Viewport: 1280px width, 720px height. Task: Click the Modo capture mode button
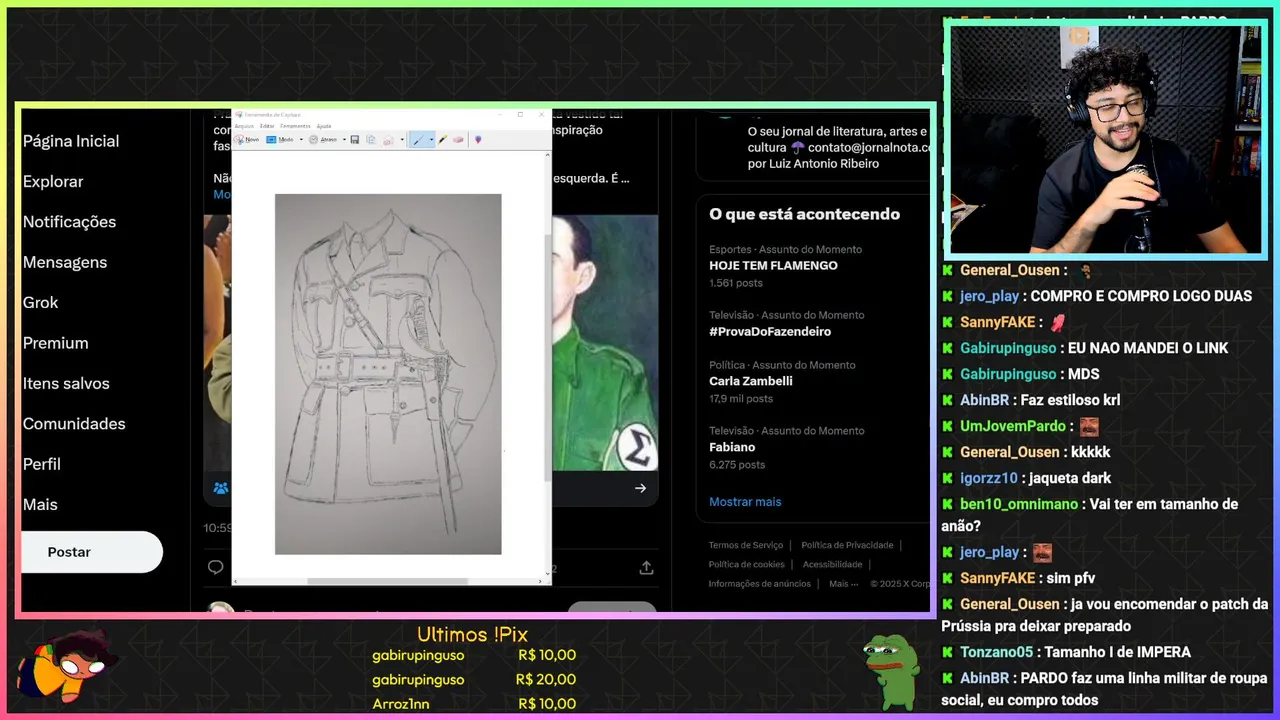click(279, 140)
